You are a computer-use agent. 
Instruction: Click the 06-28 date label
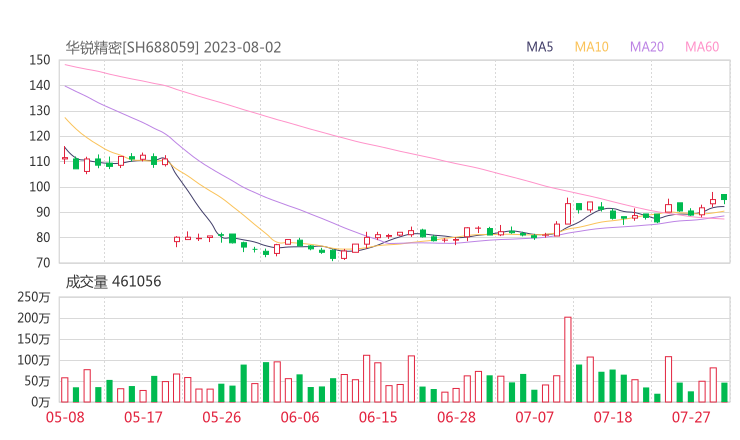click(456, 418)
